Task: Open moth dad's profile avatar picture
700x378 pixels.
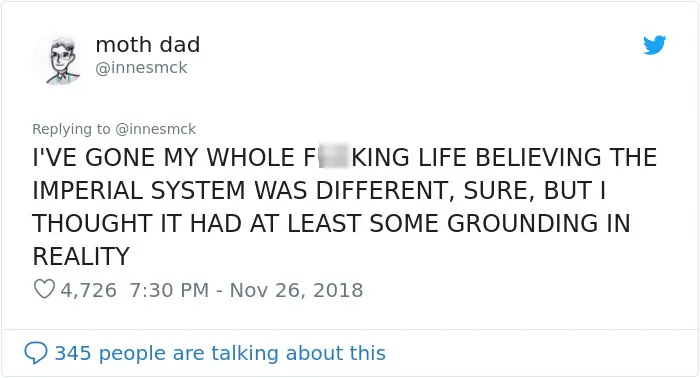Action: pyautogui.click(x=62, y=60)
